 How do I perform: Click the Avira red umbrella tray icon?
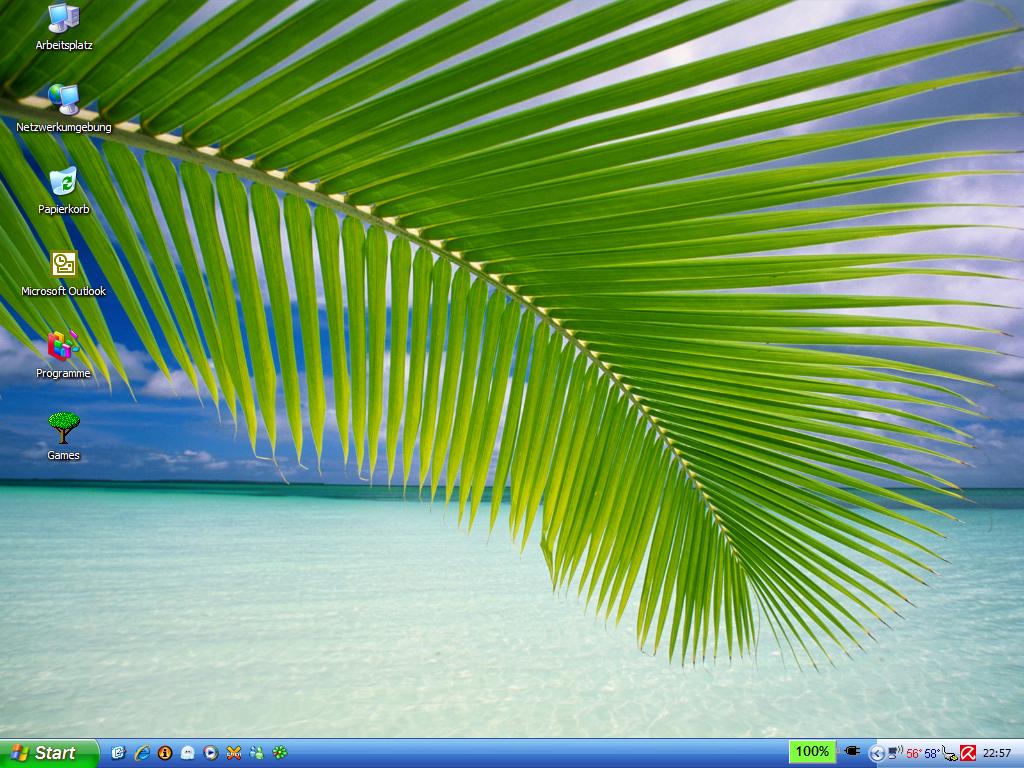968,753
